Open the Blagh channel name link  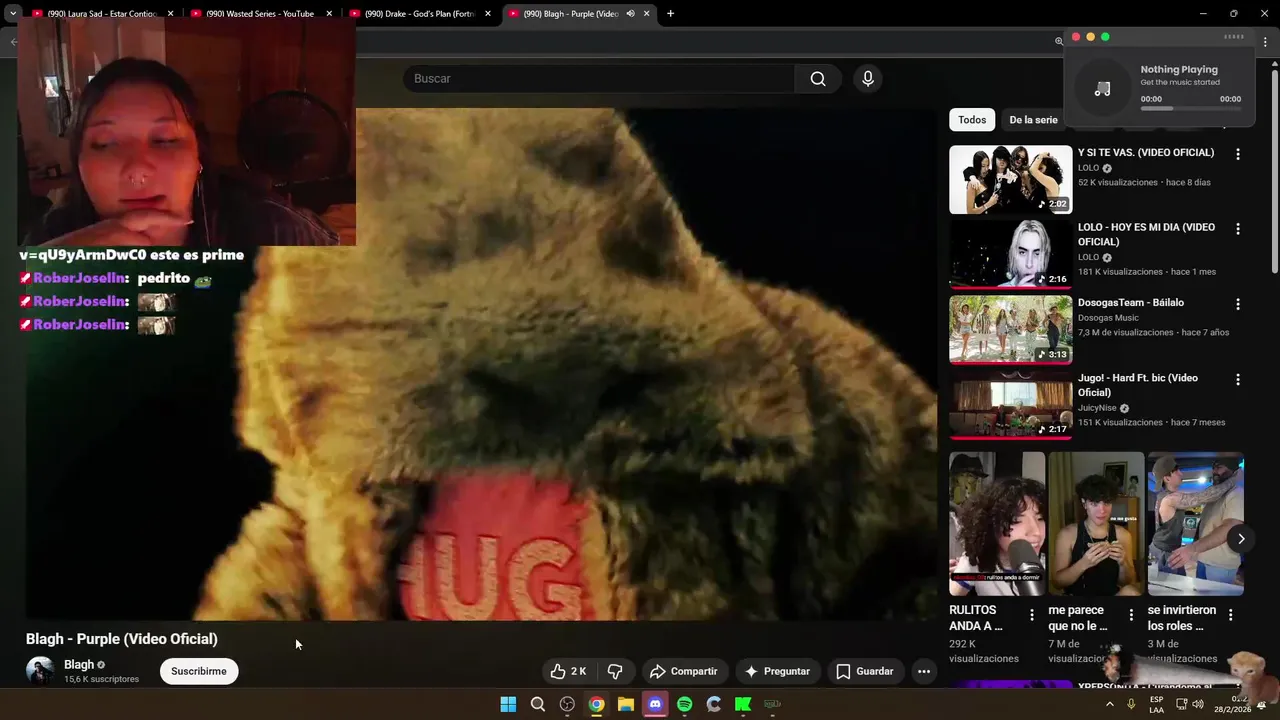pos(79,665)
